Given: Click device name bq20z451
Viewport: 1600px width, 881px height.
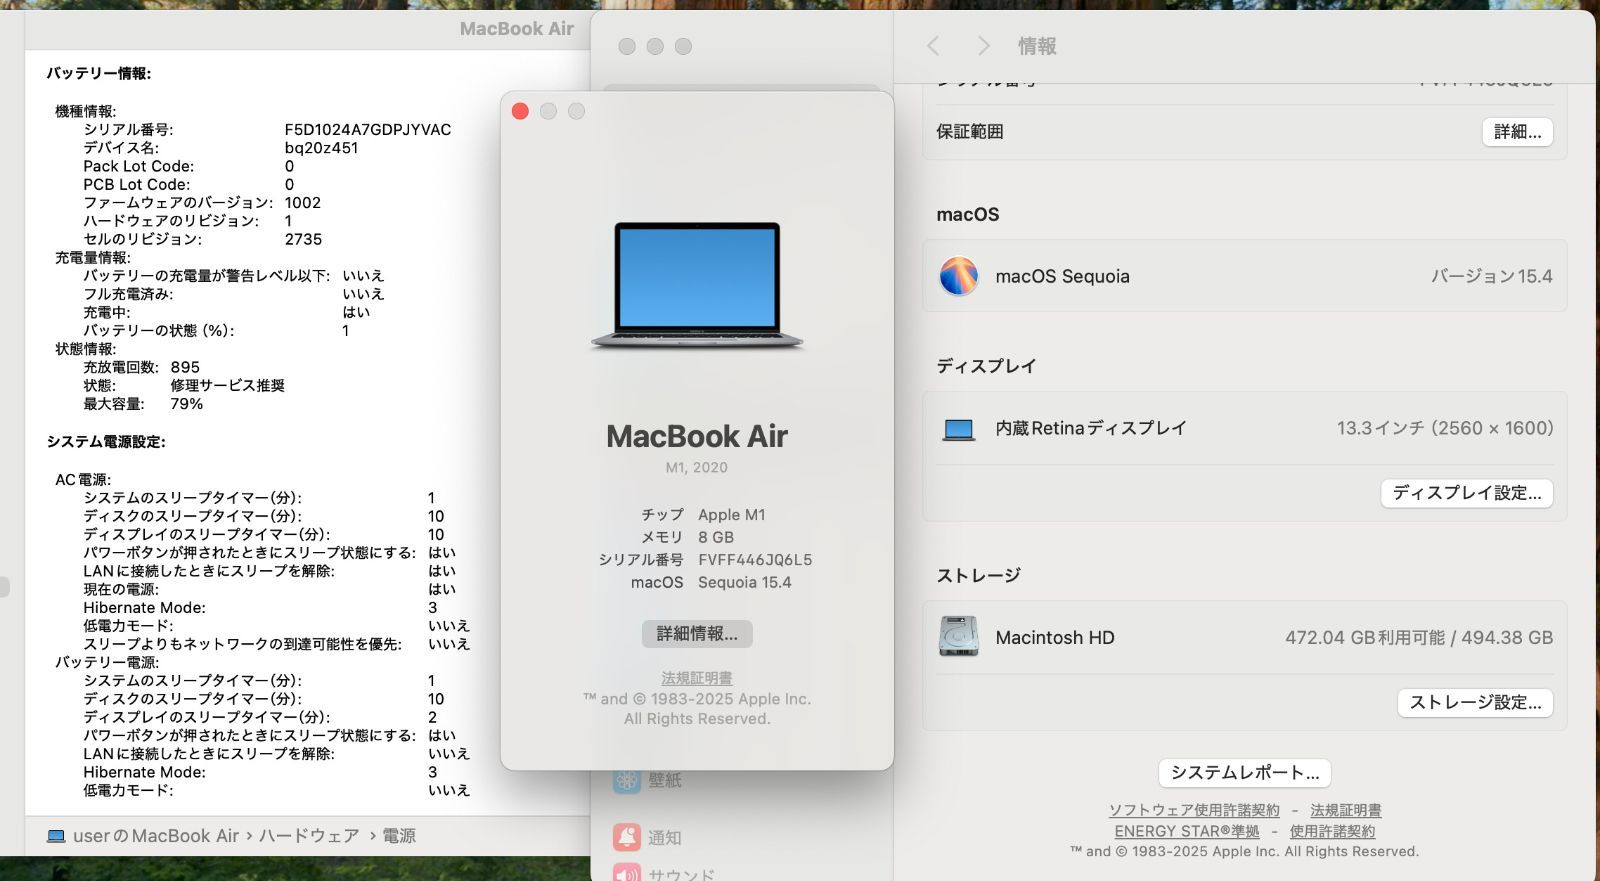Looking at the screenshot, I should 321,148.
